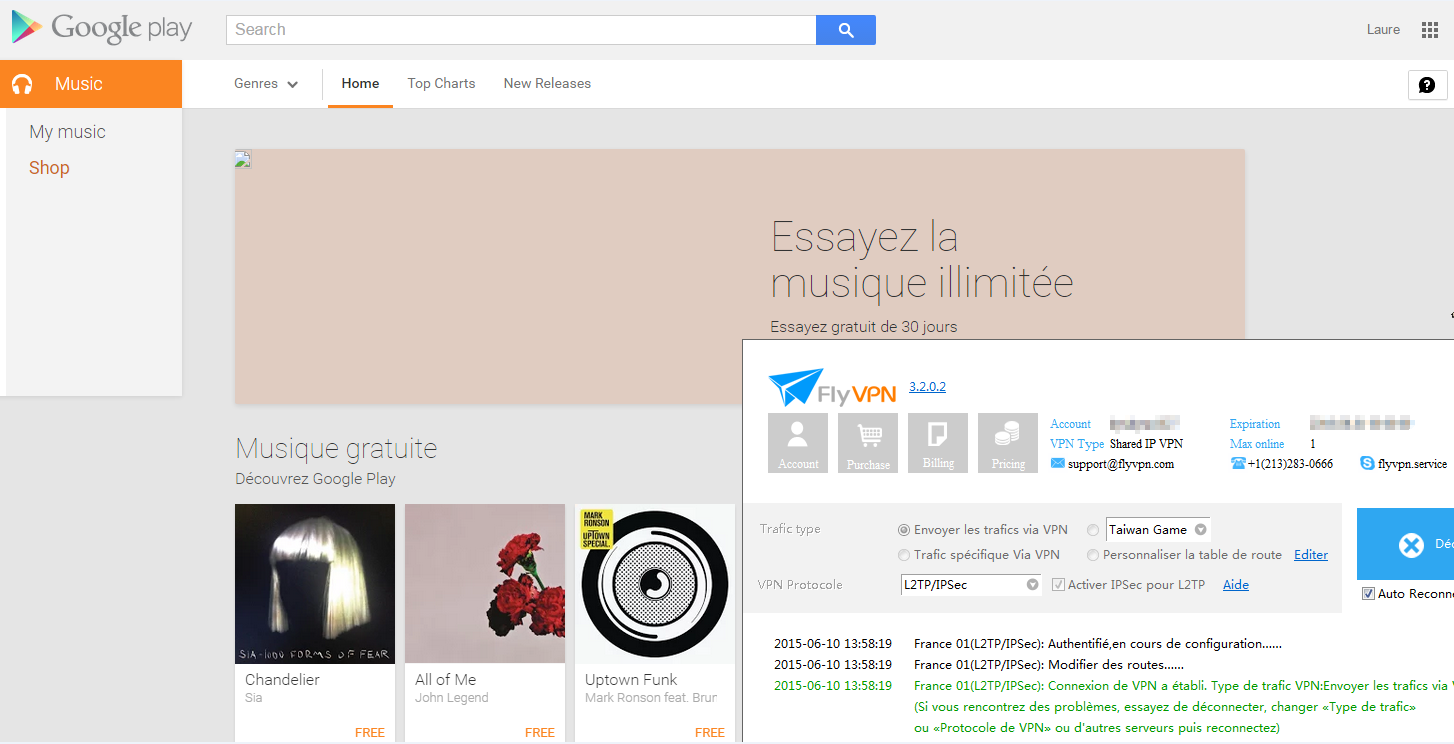The height and width of the screenshot is (744, 1454).
Task: Click the Aide link
Action: 1236,585
